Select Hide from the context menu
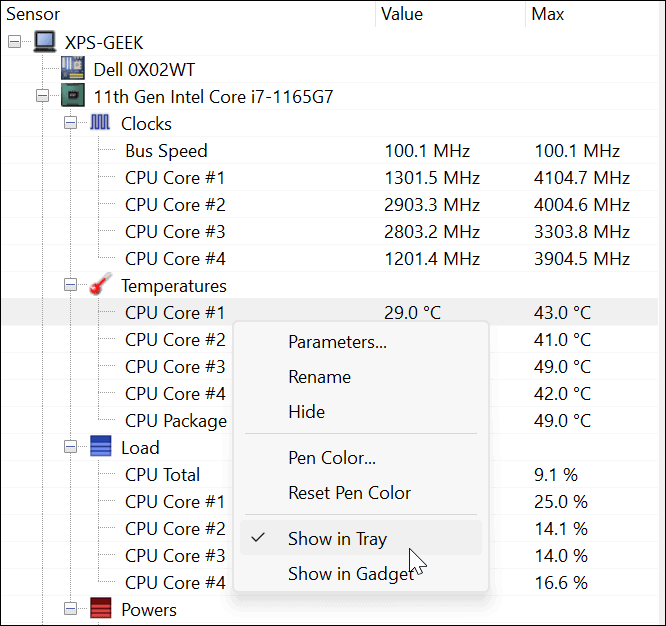Viewport: 666px width, 626px height. coord(306,412)
